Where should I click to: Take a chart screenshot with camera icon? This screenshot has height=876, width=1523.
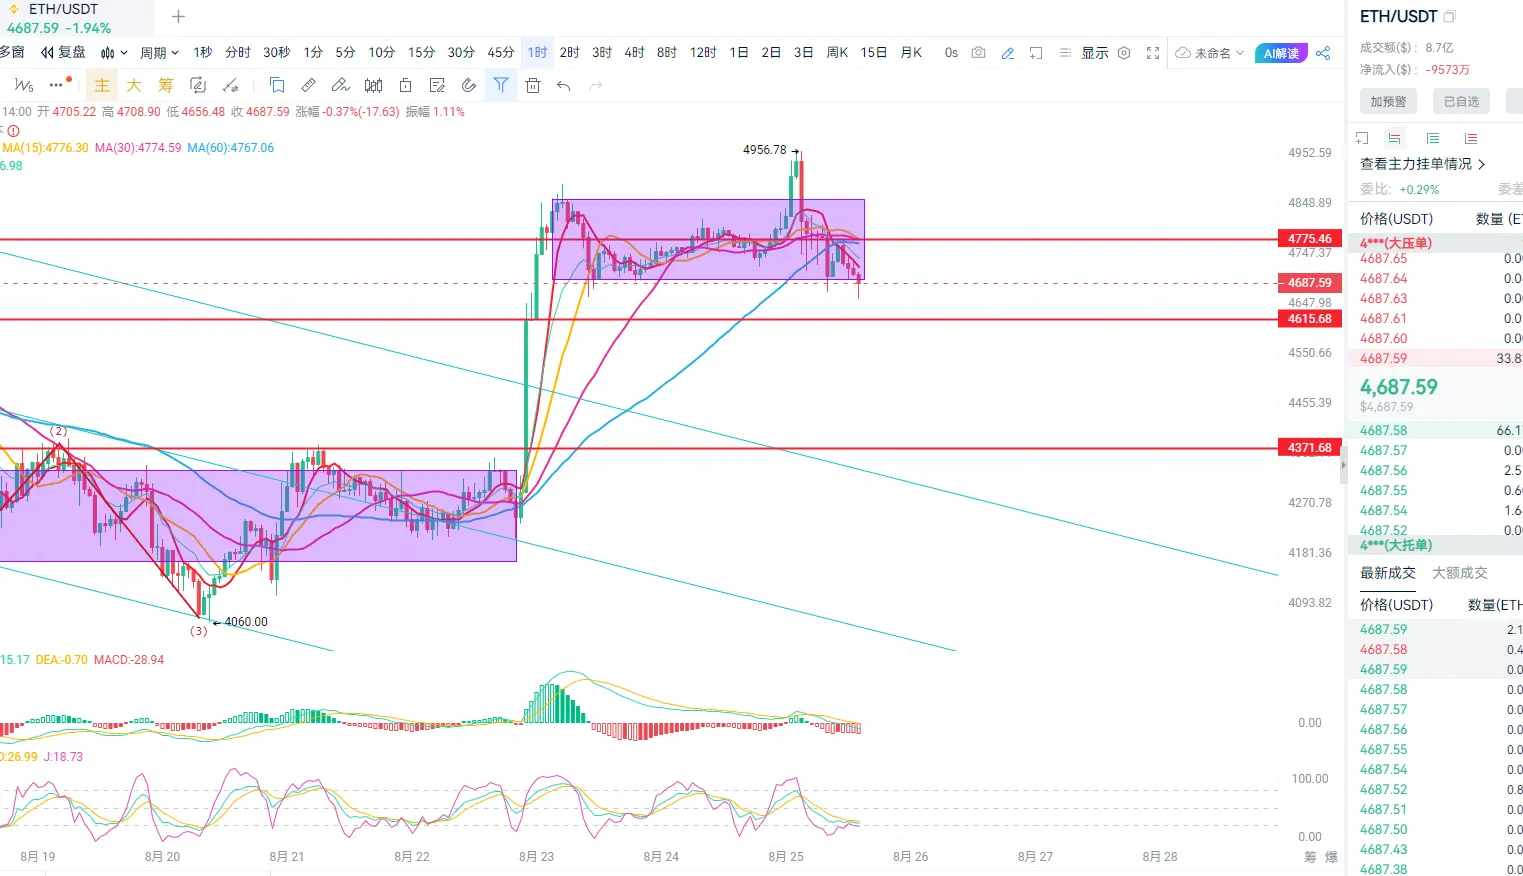point(979,52)
